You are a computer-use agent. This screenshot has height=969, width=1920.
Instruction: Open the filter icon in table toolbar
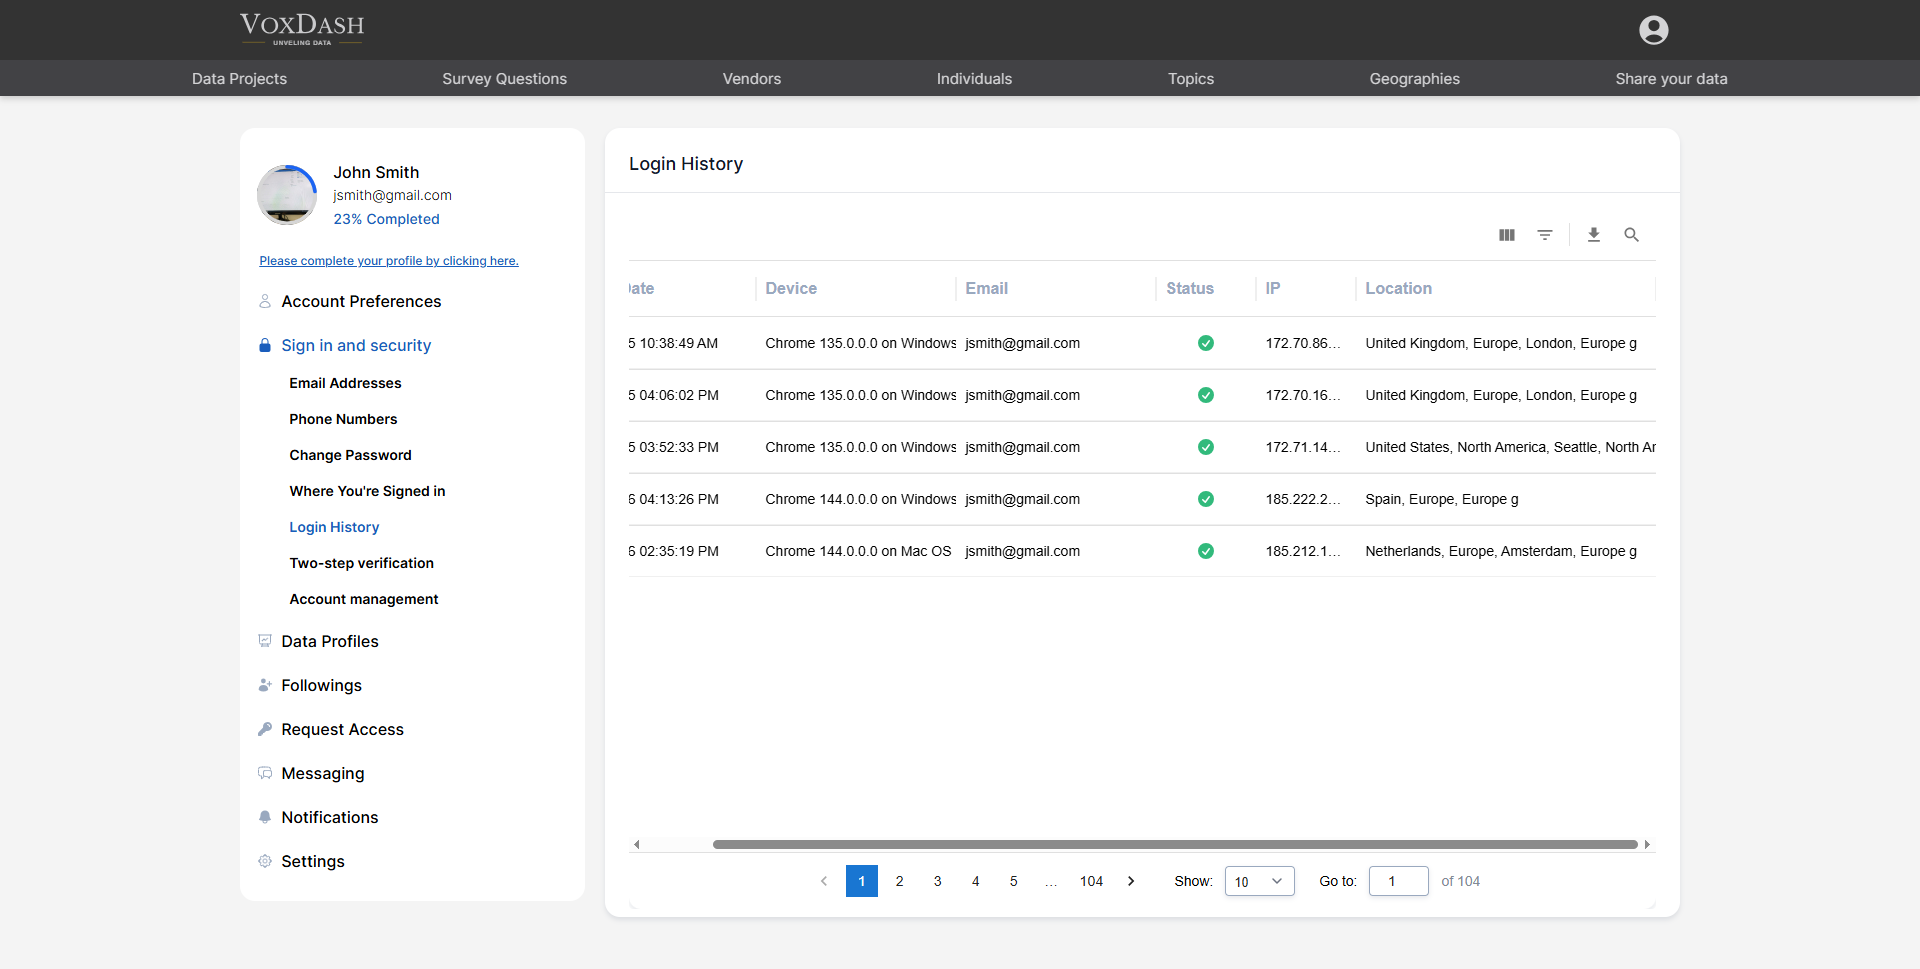click(x=1544, y=235)
